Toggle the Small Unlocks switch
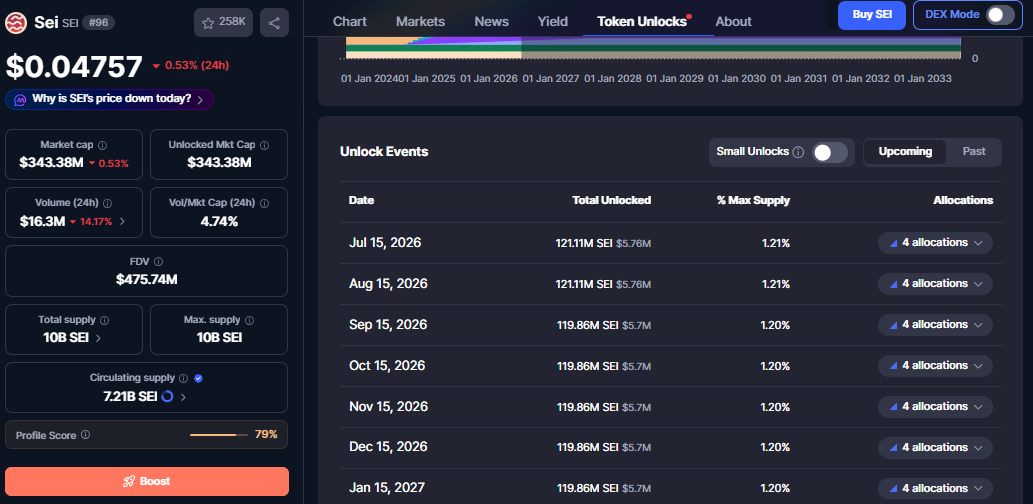The image size is (1033, 504). (829, 152)
